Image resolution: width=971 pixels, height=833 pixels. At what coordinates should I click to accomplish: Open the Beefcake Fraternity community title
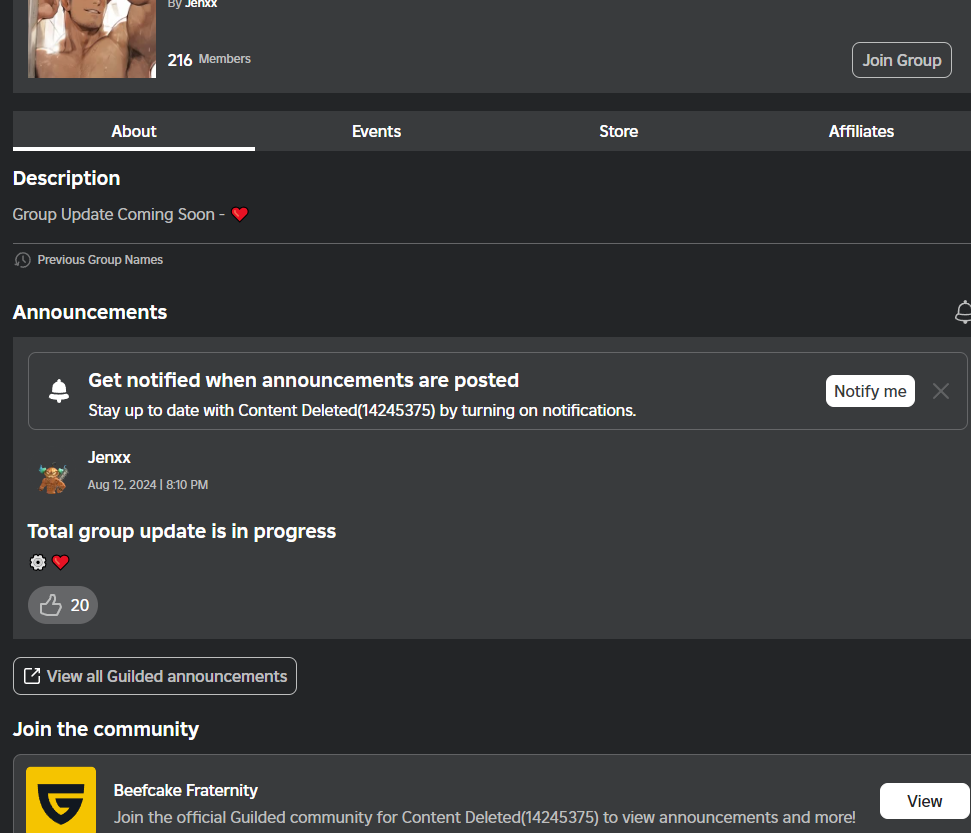[x=186, y=790]
